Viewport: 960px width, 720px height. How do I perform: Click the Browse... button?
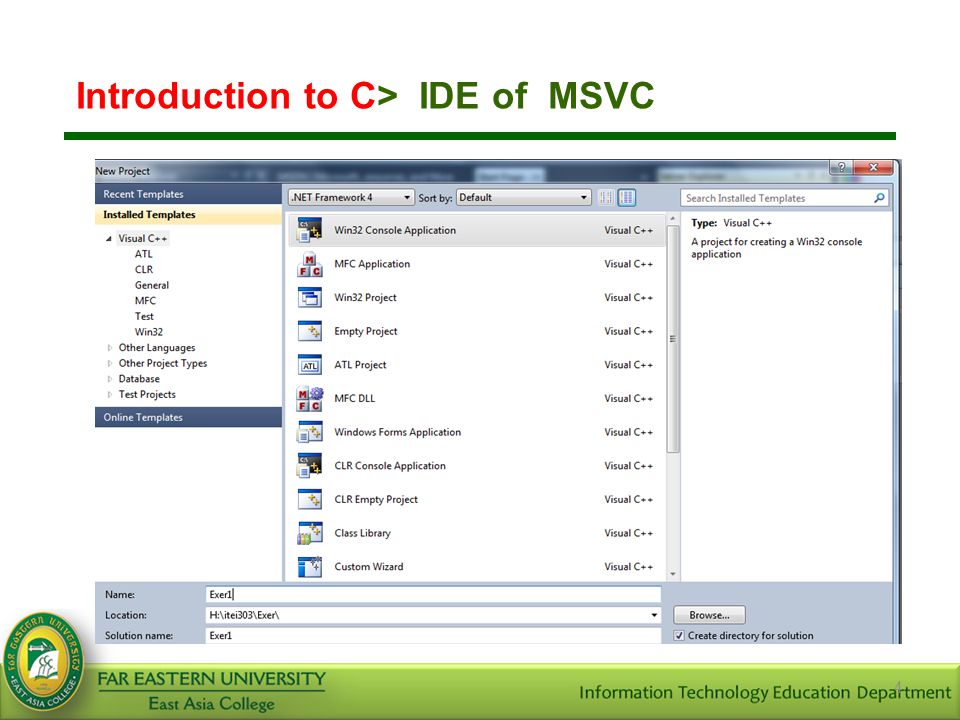pyautogui.click(x=710, y=615)
